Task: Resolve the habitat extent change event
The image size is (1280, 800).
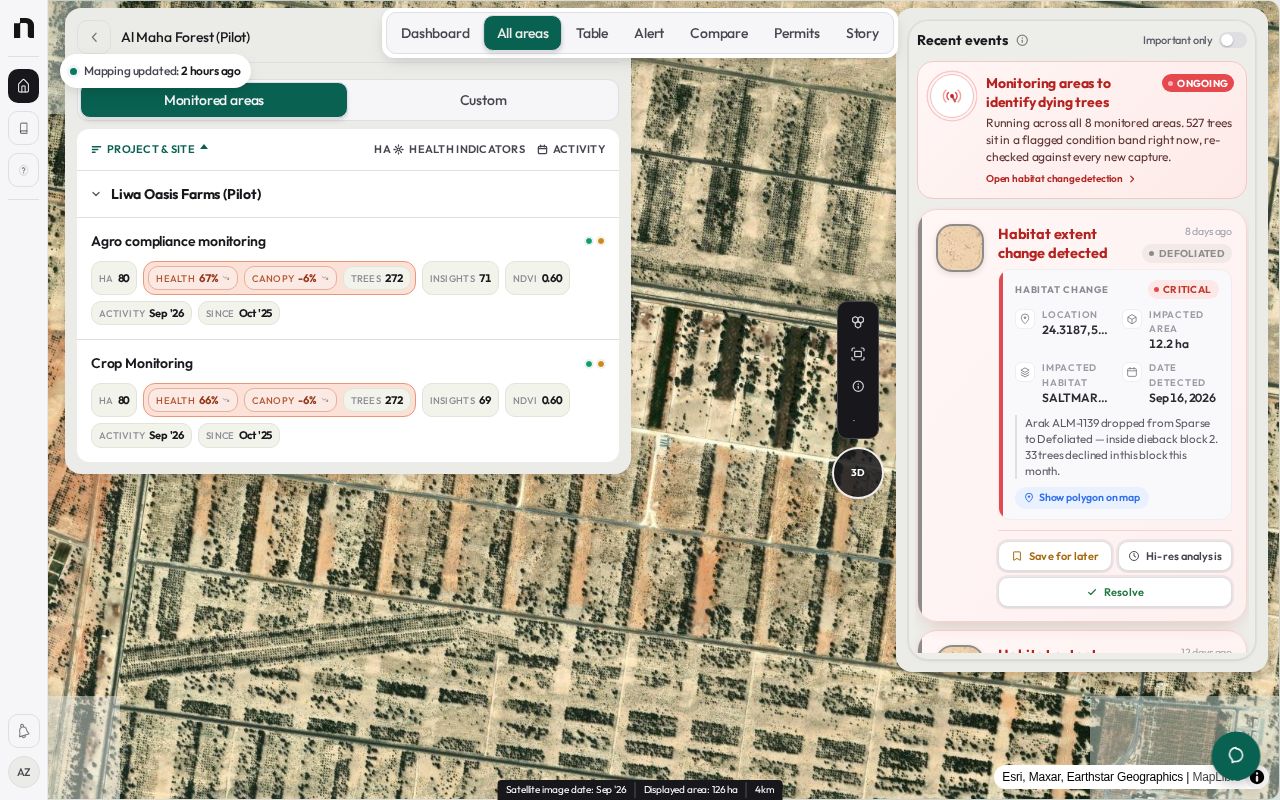Action: tap(1115, 592)
